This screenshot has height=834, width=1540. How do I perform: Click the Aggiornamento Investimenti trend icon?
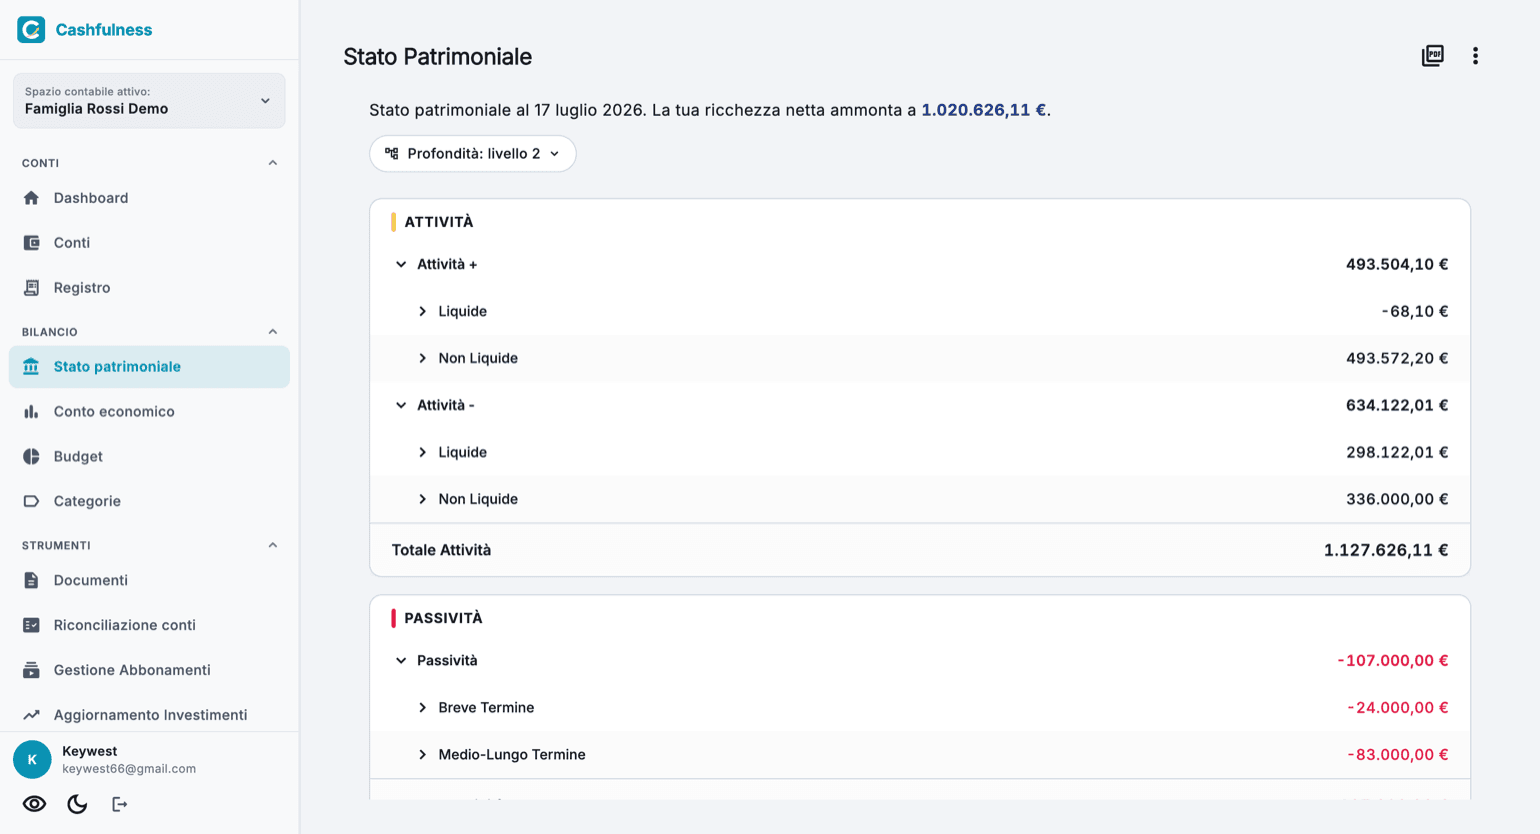[31, 715]
